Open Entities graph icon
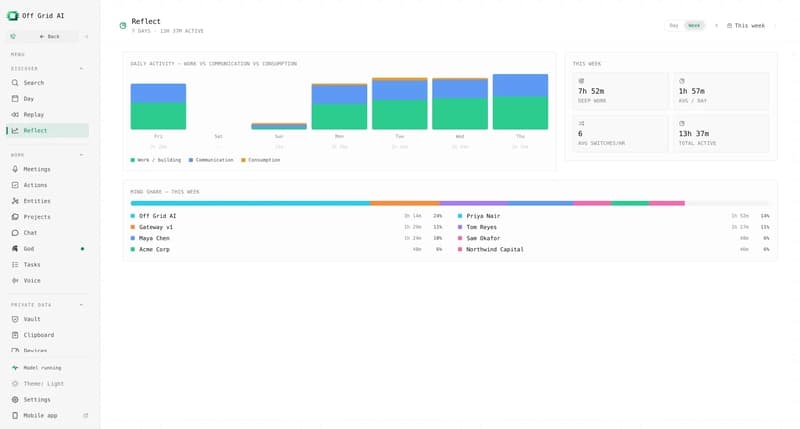Image resolution: width=800 pixels, height=429 pixels. pos(15,201)
